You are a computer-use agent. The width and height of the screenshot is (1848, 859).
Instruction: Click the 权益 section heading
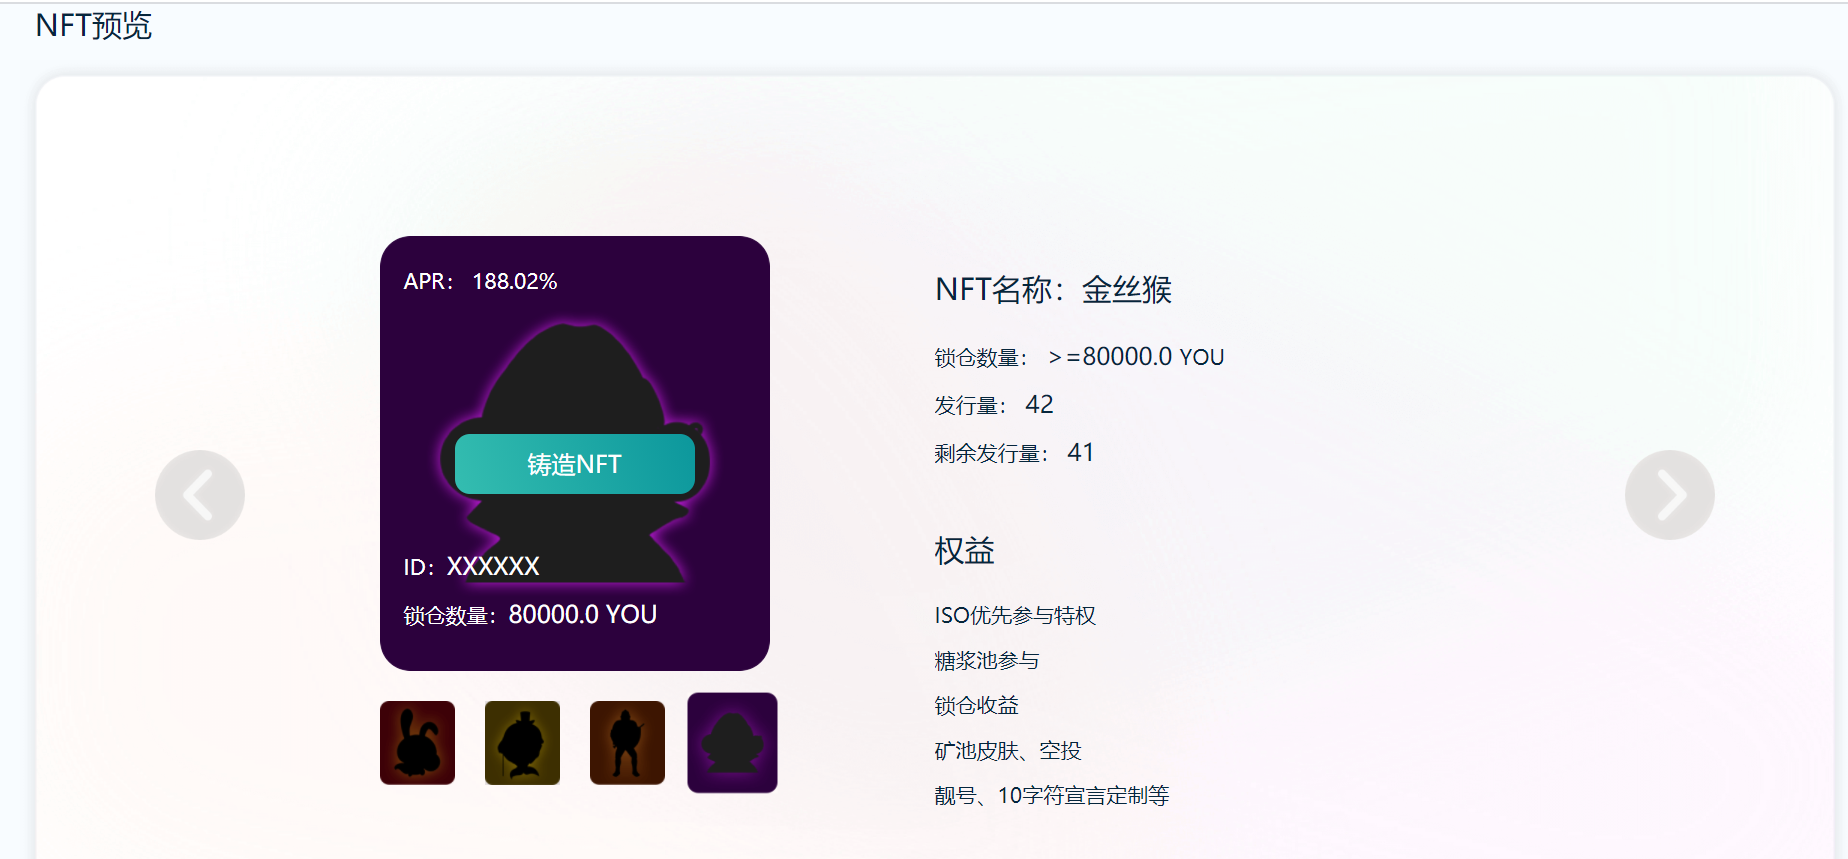click(x=964, y=551)
